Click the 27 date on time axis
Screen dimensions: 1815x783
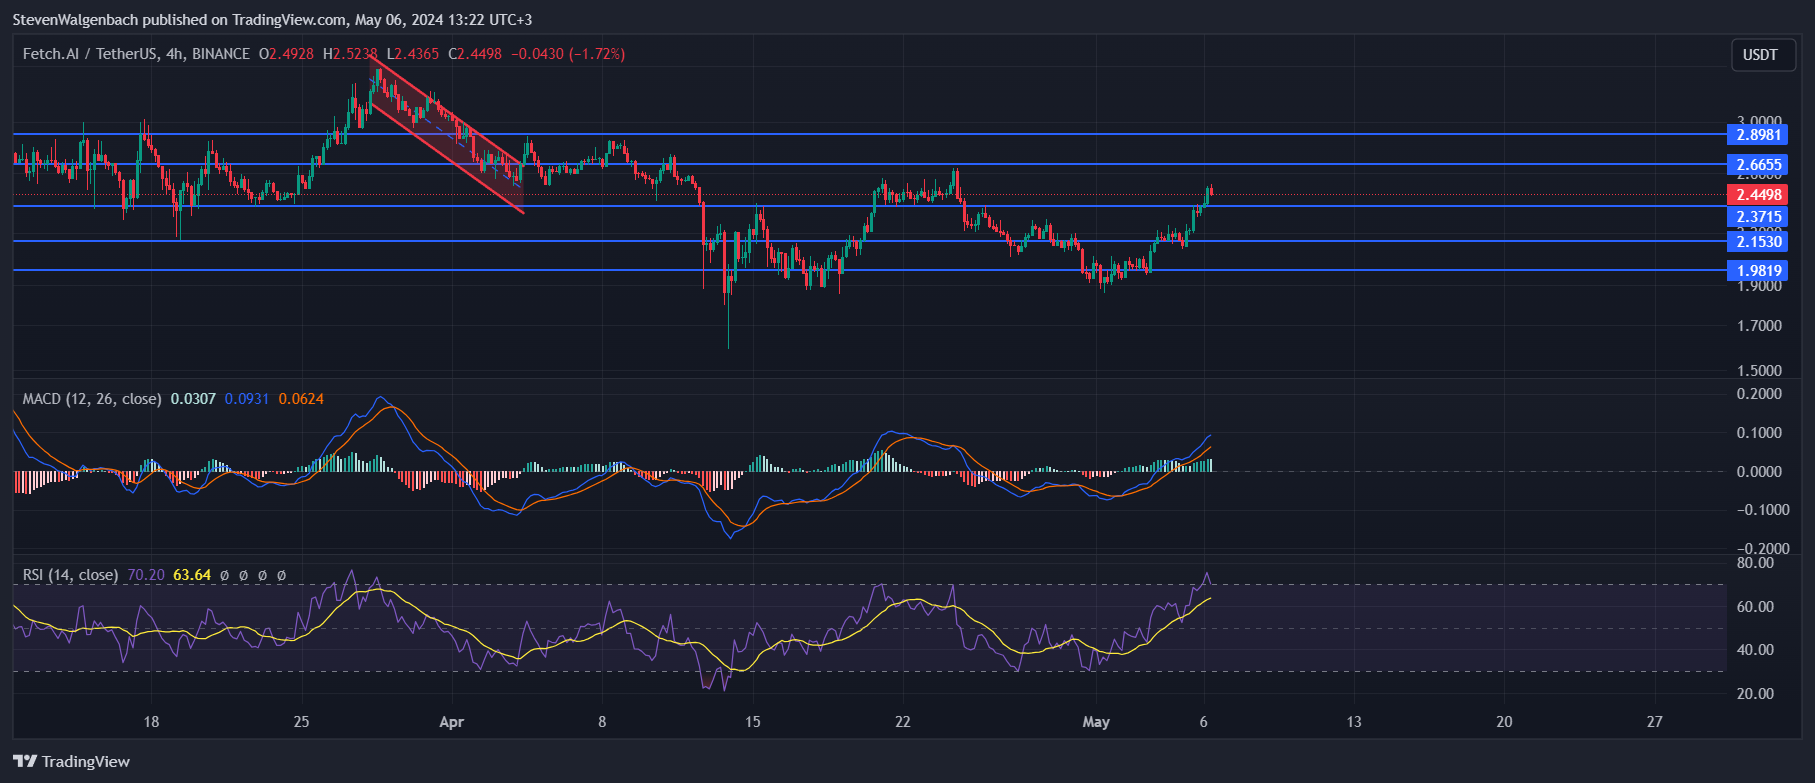click(x=1655, y=722)
